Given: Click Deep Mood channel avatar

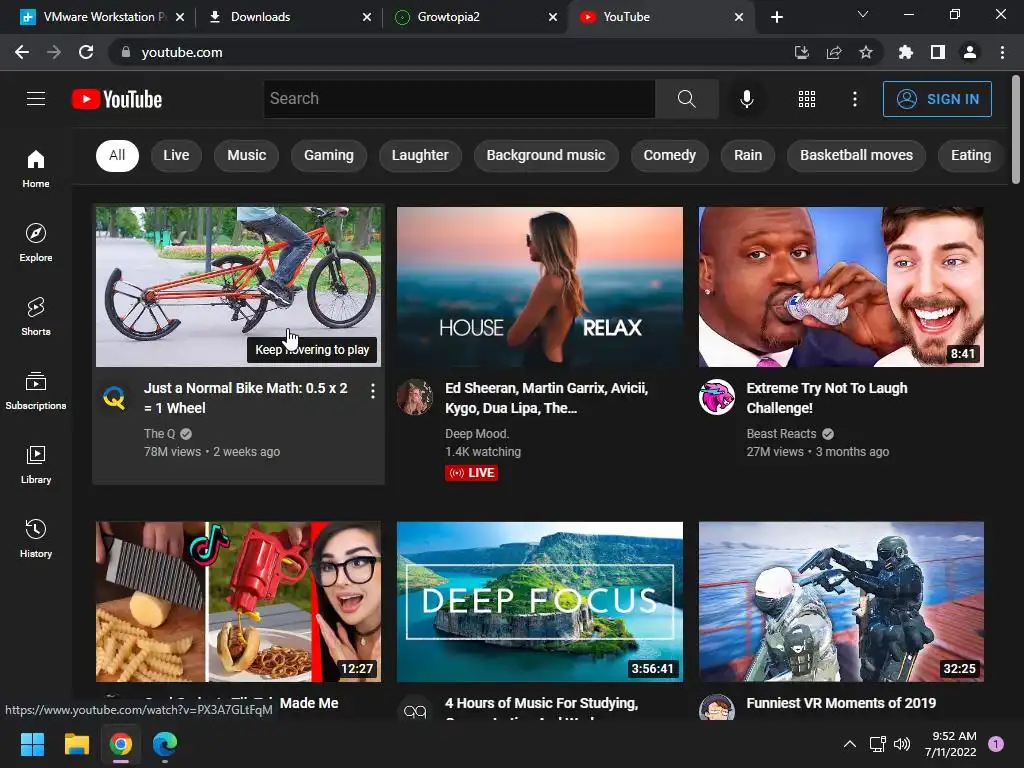Looking at the screenshot, I should (415, 397).
